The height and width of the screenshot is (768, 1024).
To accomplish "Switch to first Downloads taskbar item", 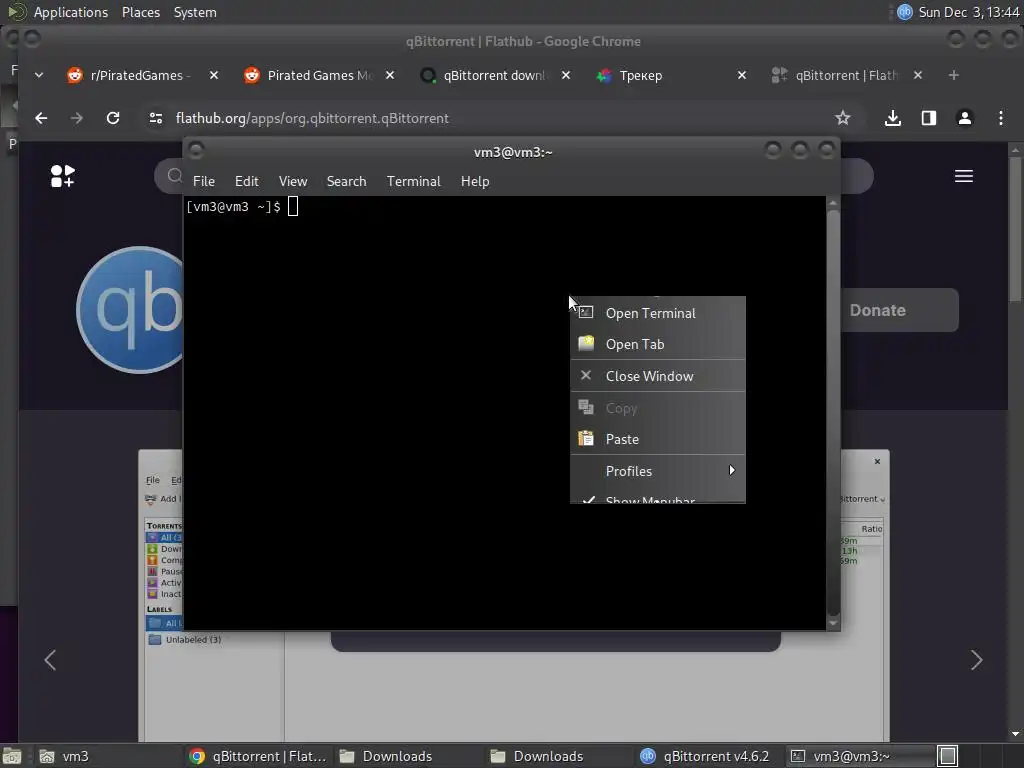I will point(409,756).
